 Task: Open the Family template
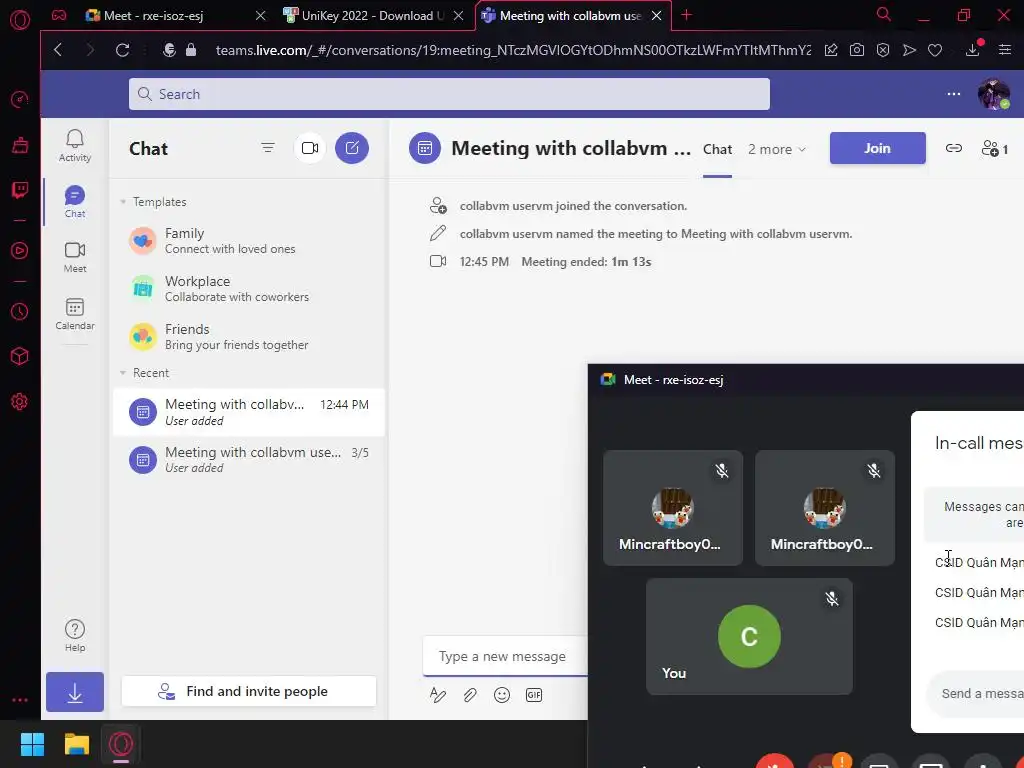(x=248, y=241)
